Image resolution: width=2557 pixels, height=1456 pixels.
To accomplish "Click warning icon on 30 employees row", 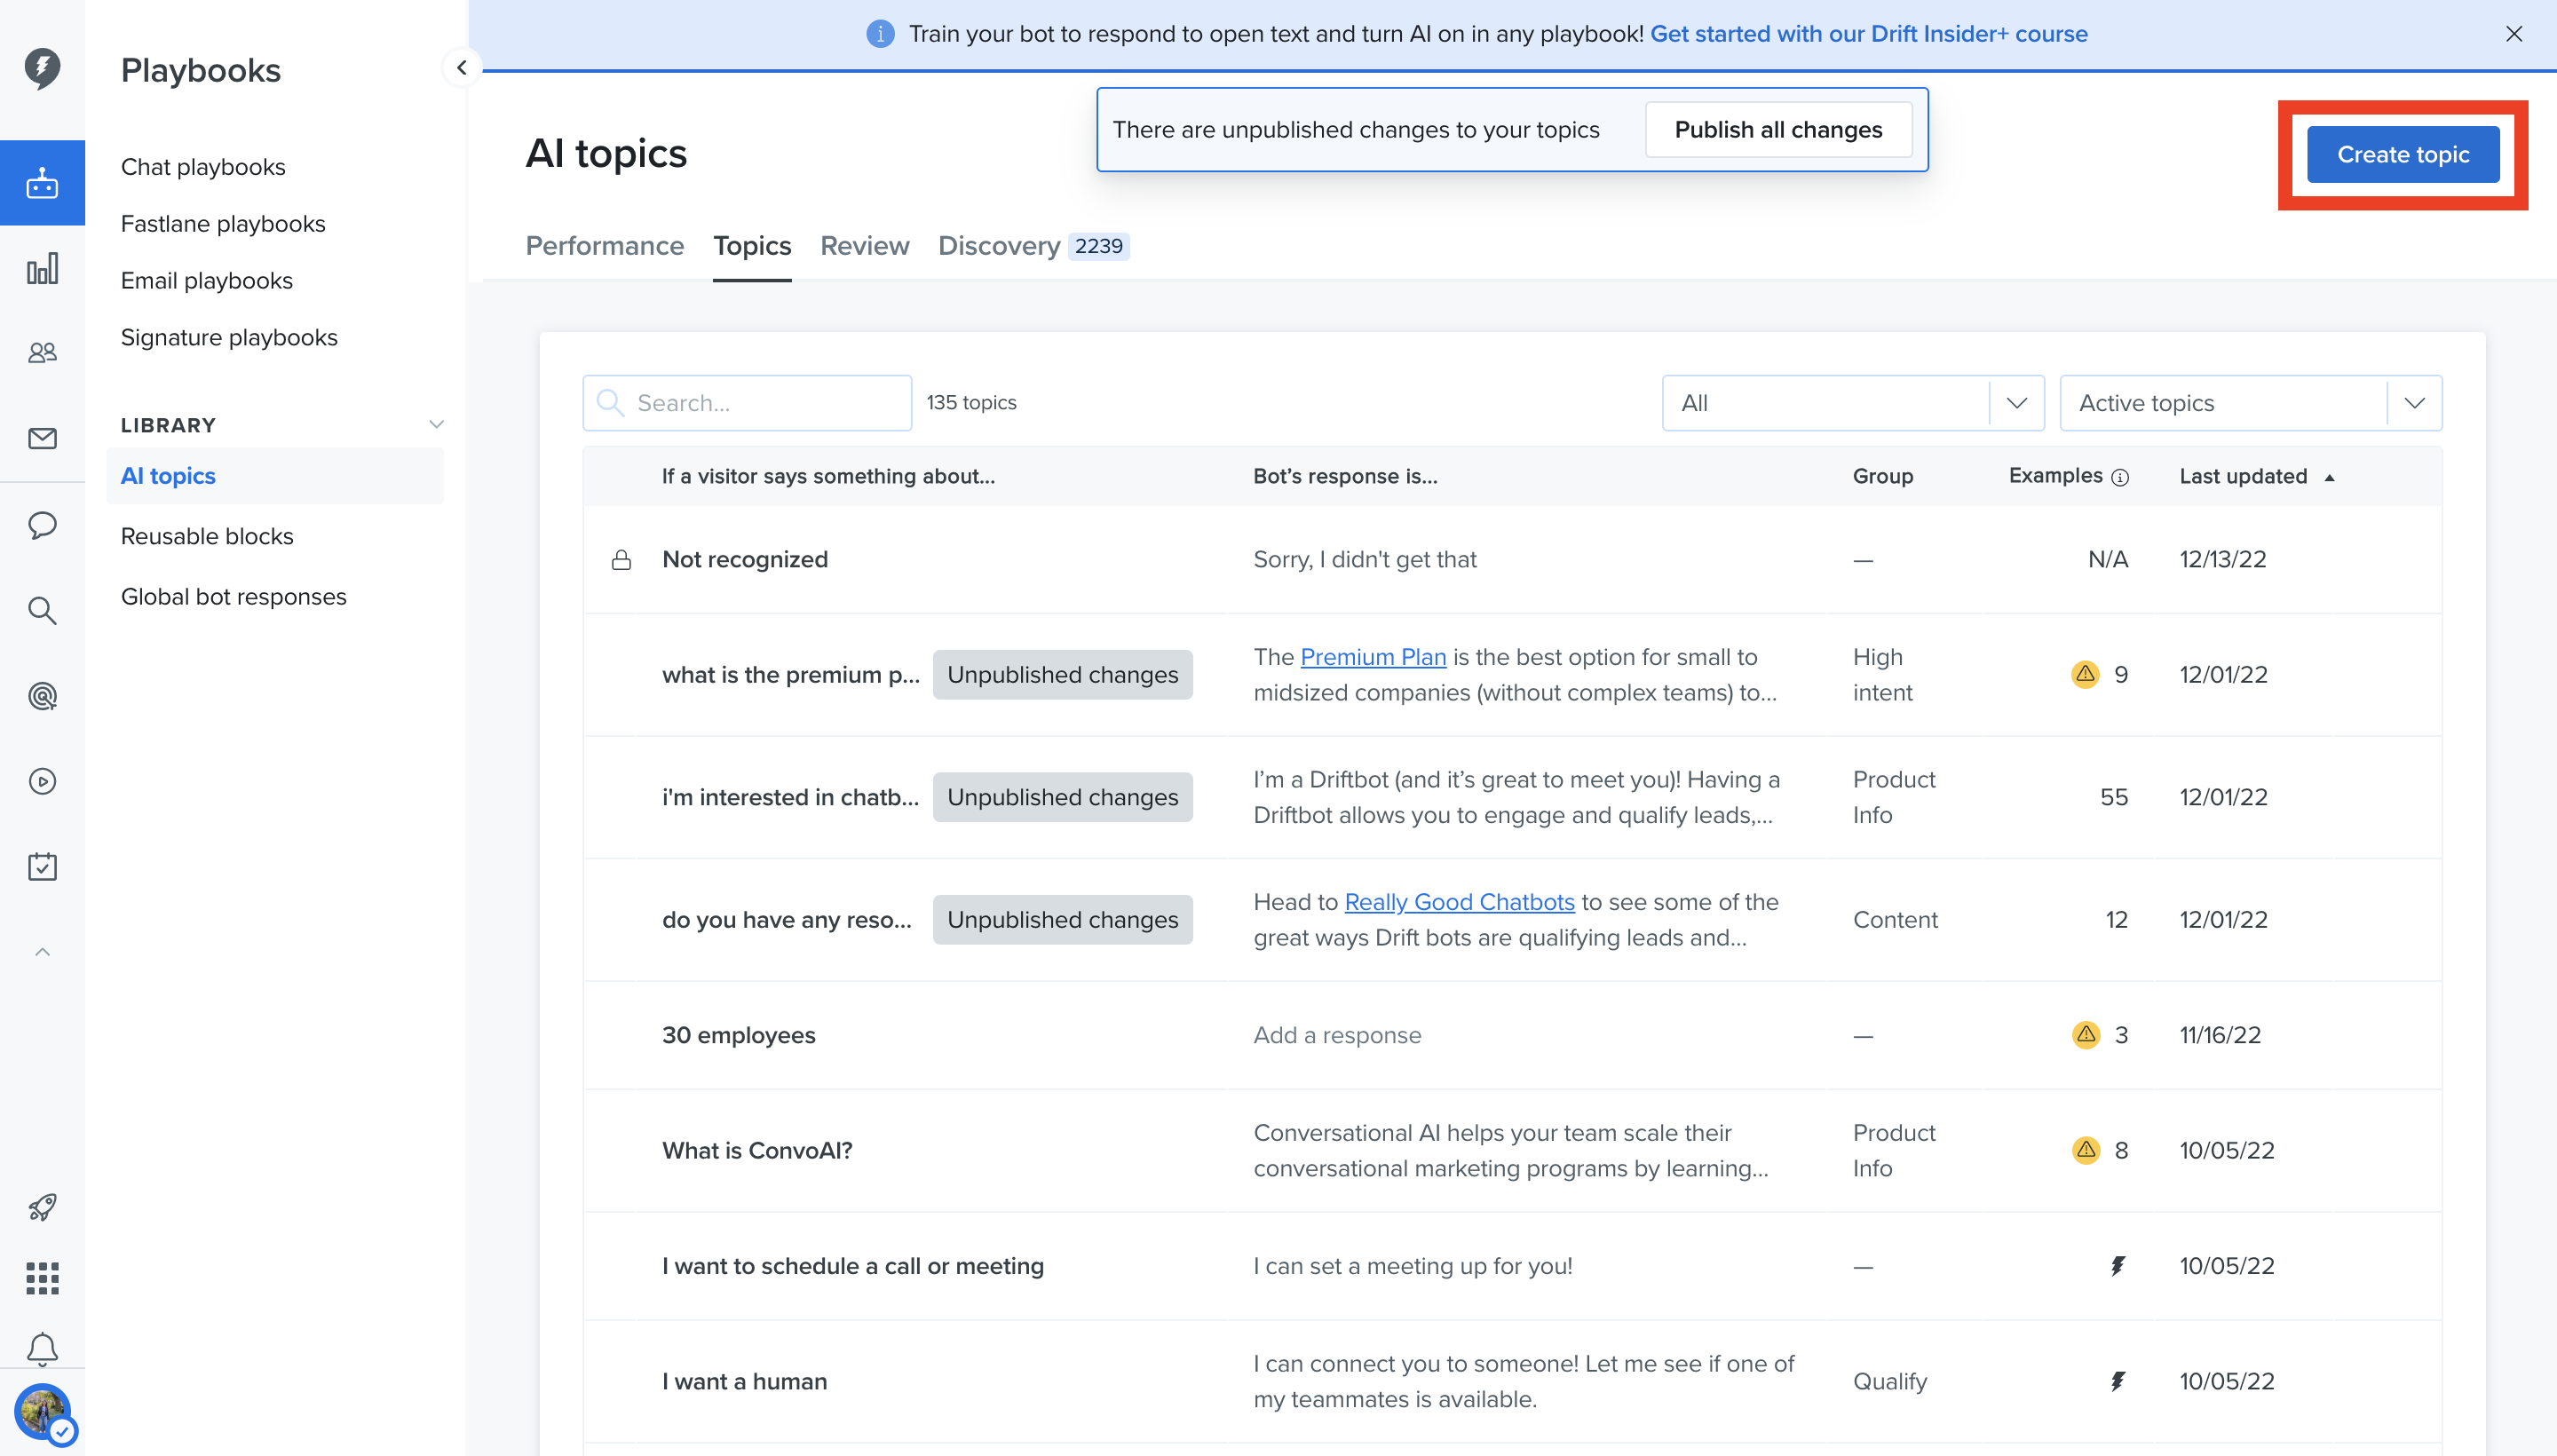I will (x=2085, y=1034).
